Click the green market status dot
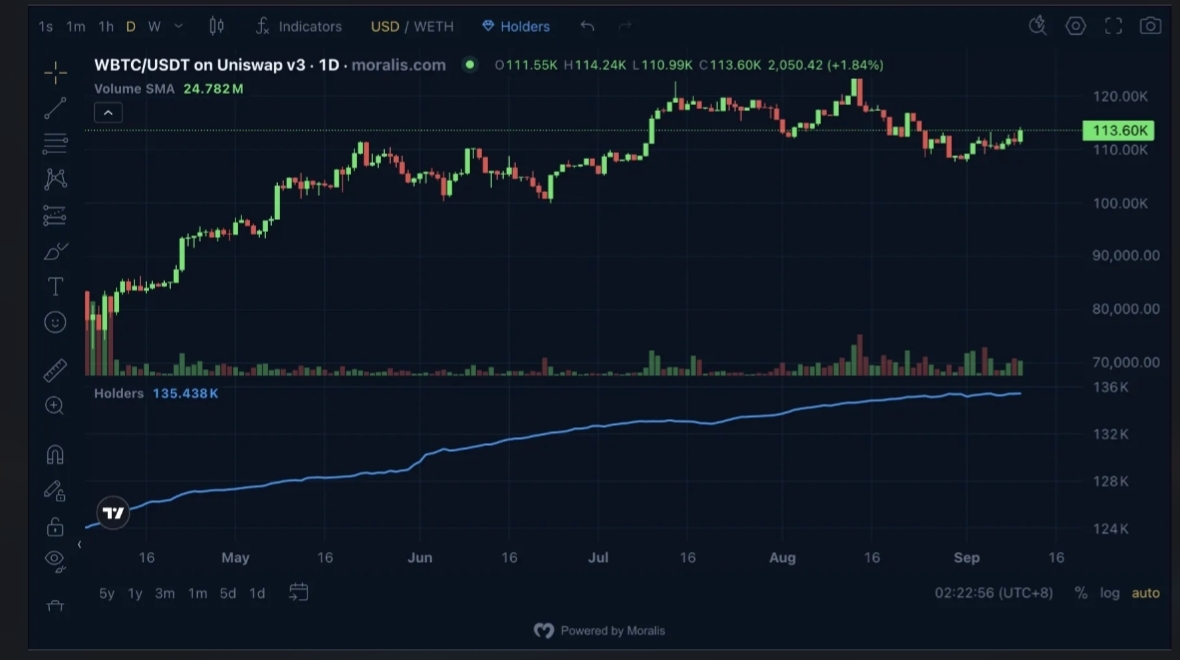This screenshot has width=1180, height=660. (x=470, y=65)
